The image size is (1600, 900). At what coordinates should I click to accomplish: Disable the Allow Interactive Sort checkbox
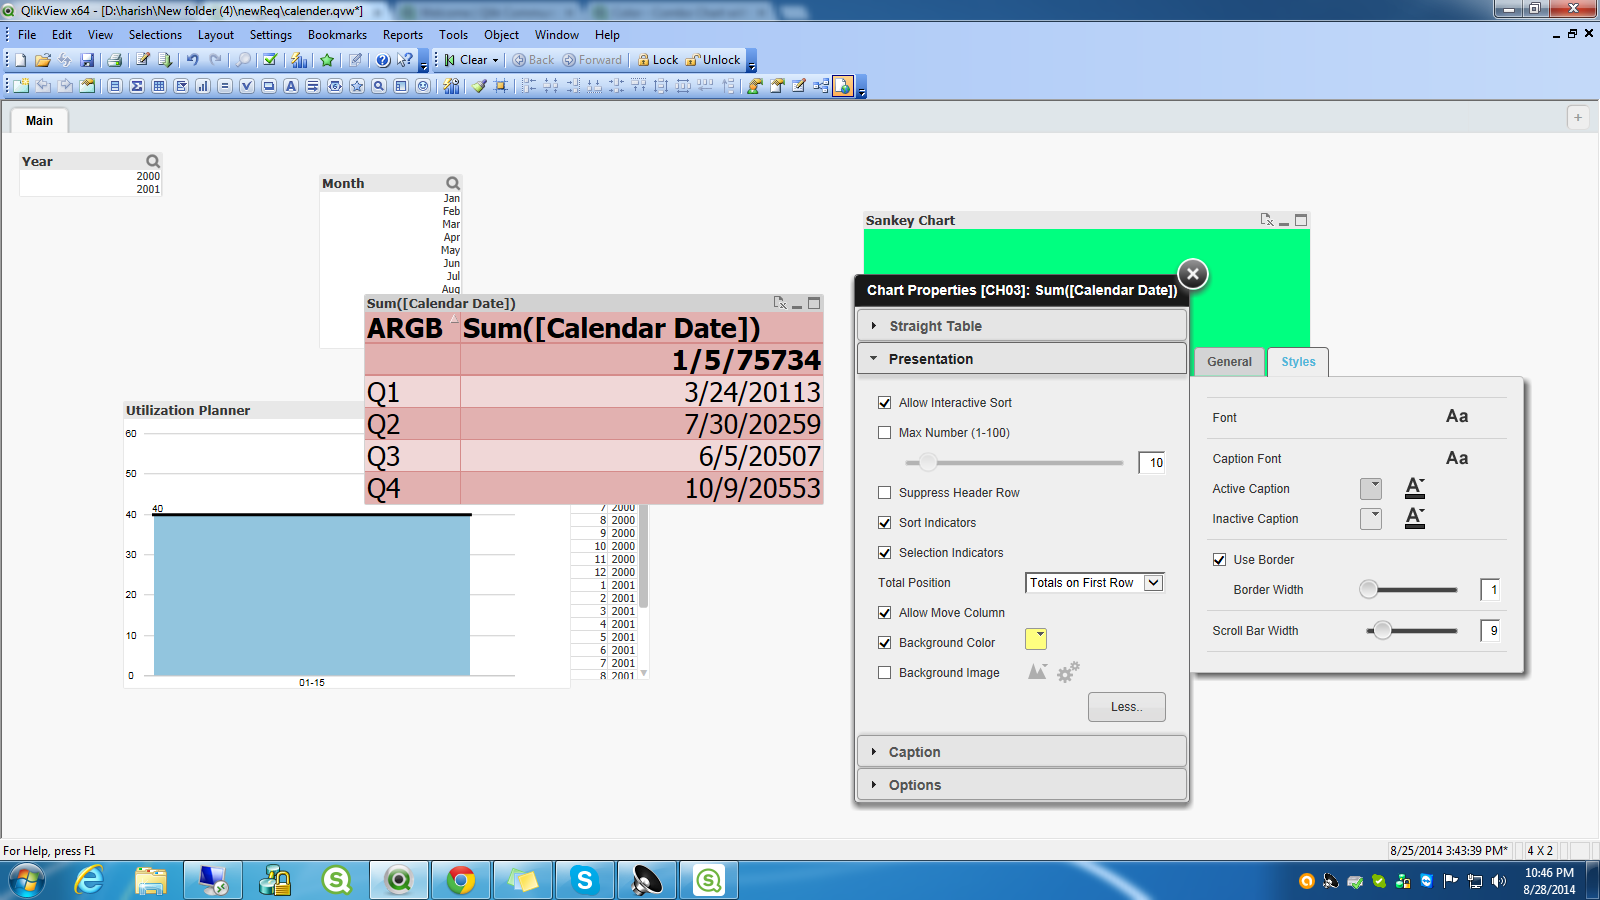point(884,403)
